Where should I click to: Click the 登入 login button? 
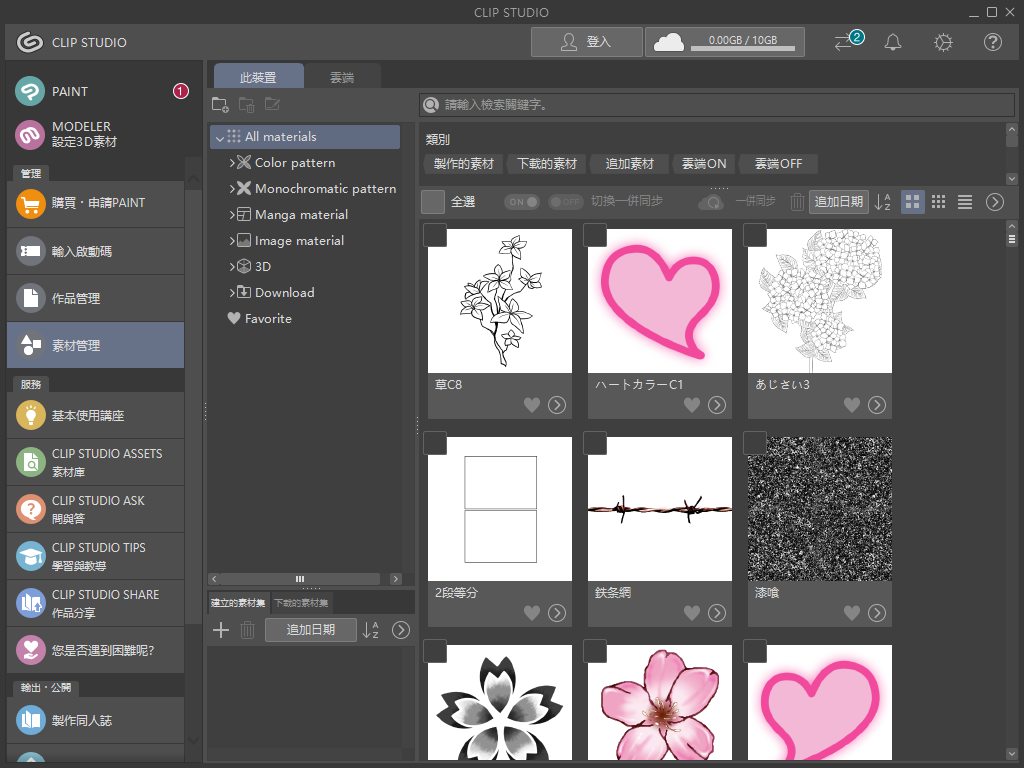586,42
